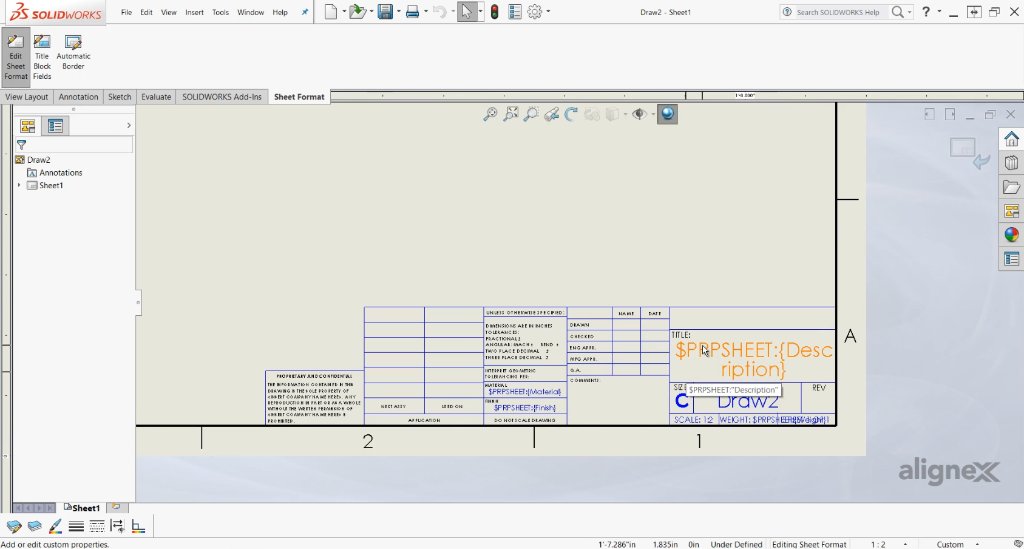The width and height of the screenshot is (1024, 549).
Task: Switch to the View Layout tab
Action: [27, 97]
